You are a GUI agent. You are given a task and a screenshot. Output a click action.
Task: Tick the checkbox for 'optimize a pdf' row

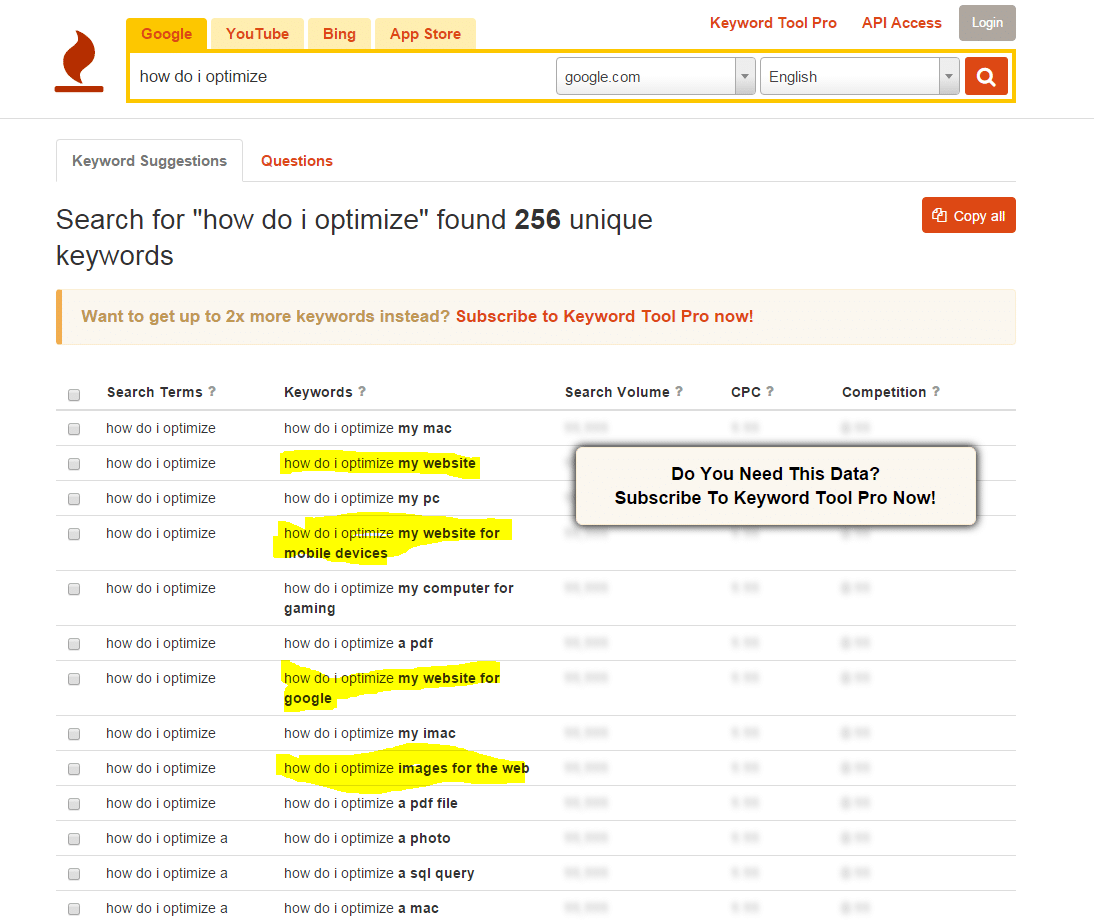coord(74,644)
